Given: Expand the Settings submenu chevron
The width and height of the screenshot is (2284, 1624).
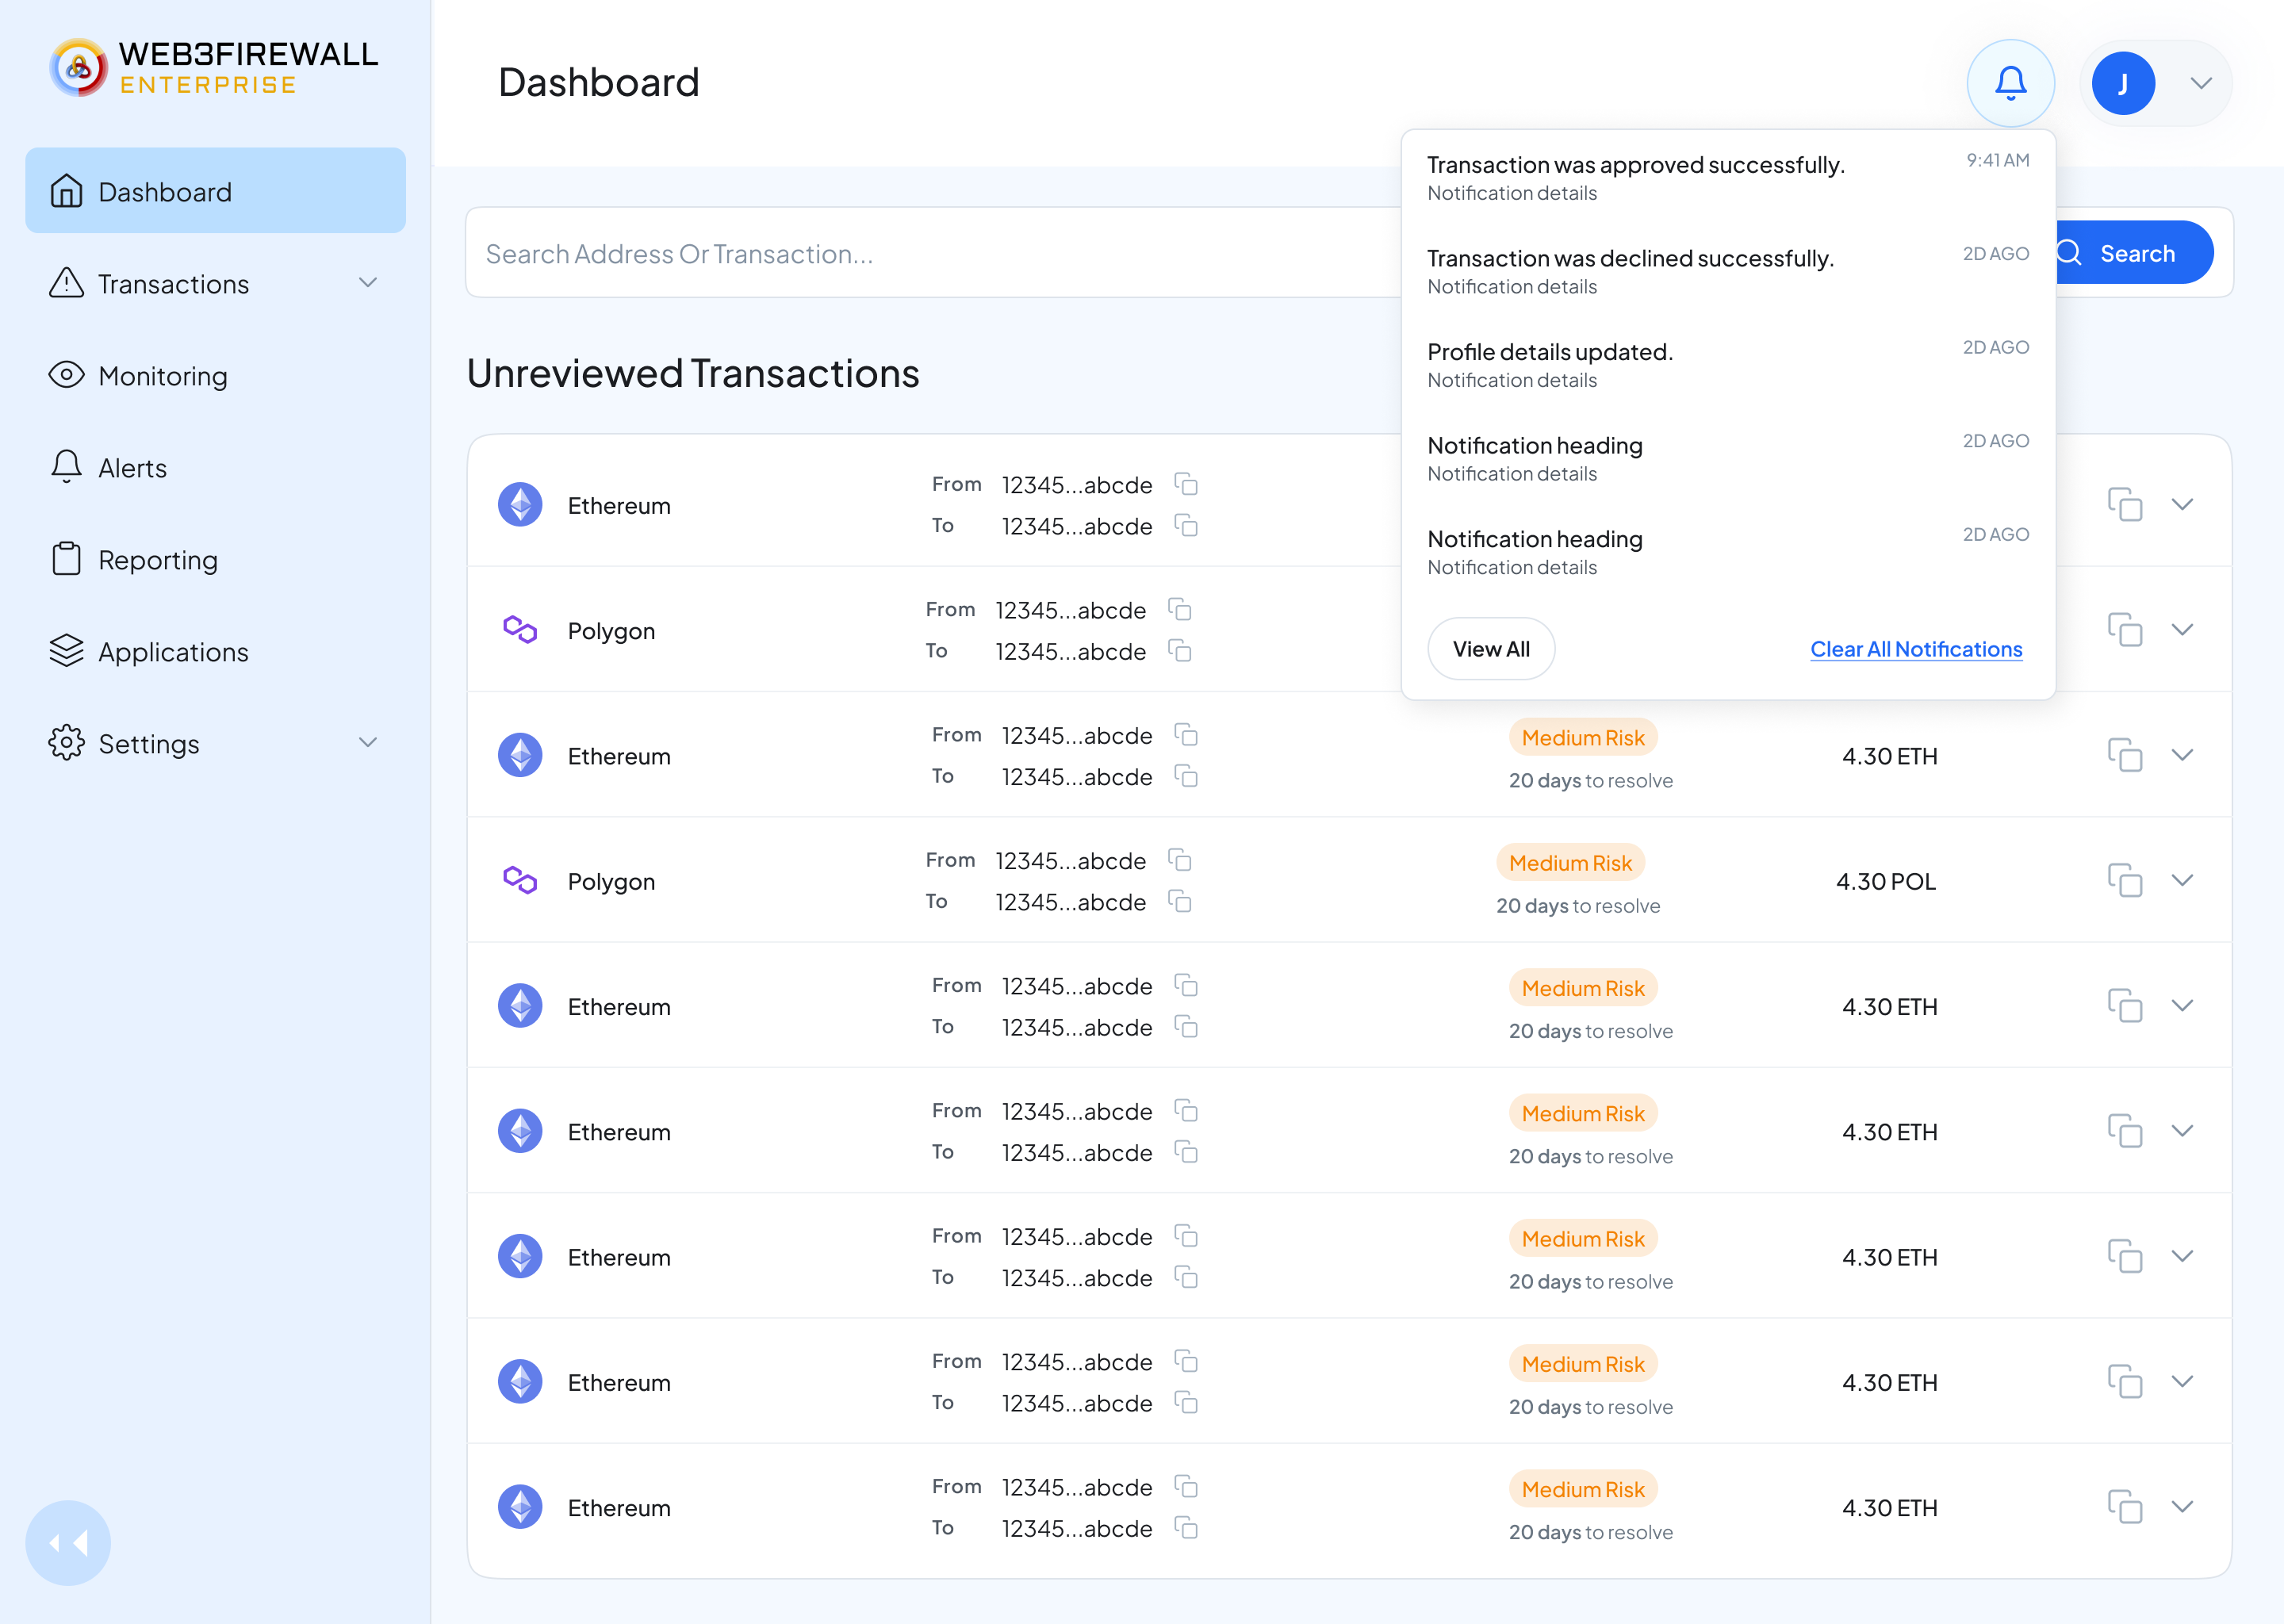Looking at the screenshot, I should [x=368, y=742].
